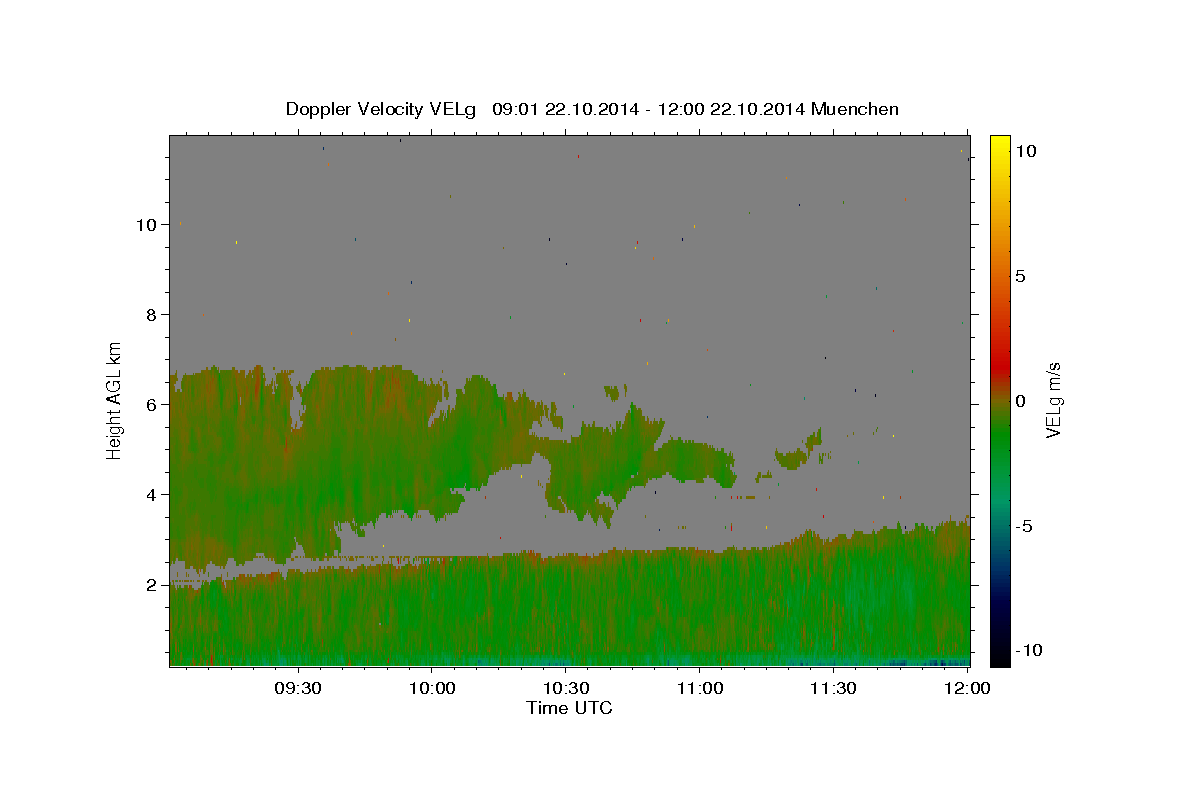Click the colorbar tick label -5
The width and height of the screenshot is (1200, 800).
(1023, 526)
